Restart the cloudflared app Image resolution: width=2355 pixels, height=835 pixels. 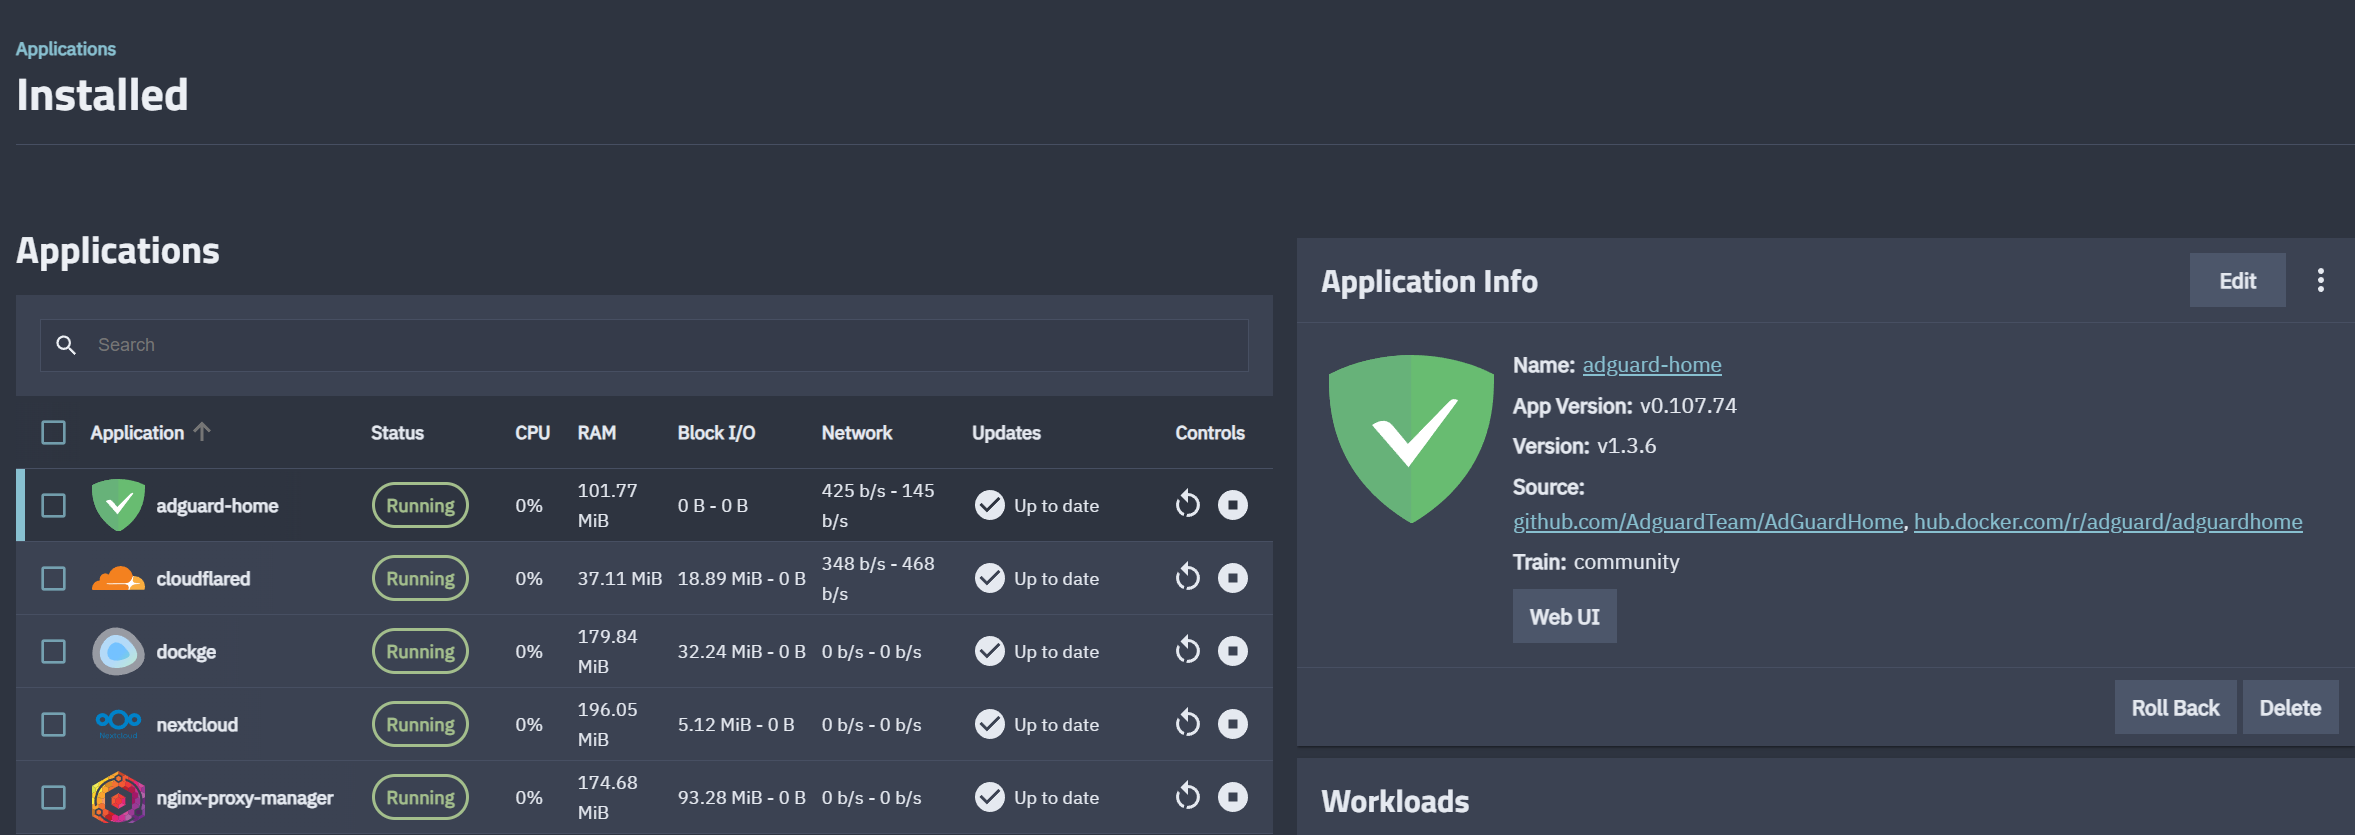(x=1187, y=577)
